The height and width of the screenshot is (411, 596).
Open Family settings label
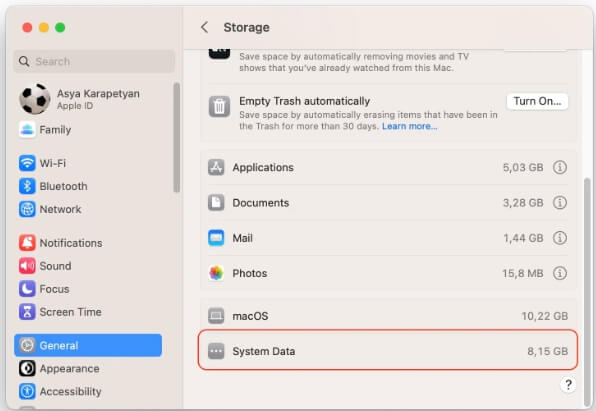[x=55, y=130]
